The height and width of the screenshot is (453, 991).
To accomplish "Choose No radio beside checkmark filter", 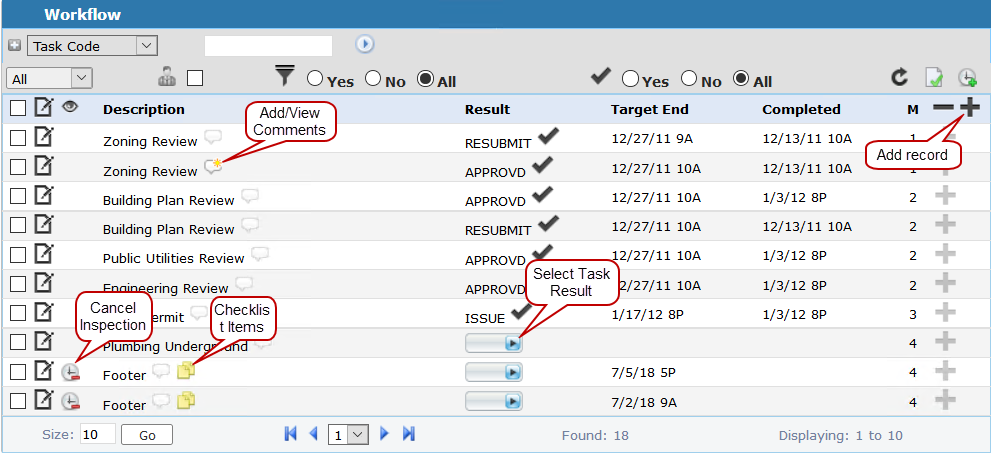I will (689, 78).
